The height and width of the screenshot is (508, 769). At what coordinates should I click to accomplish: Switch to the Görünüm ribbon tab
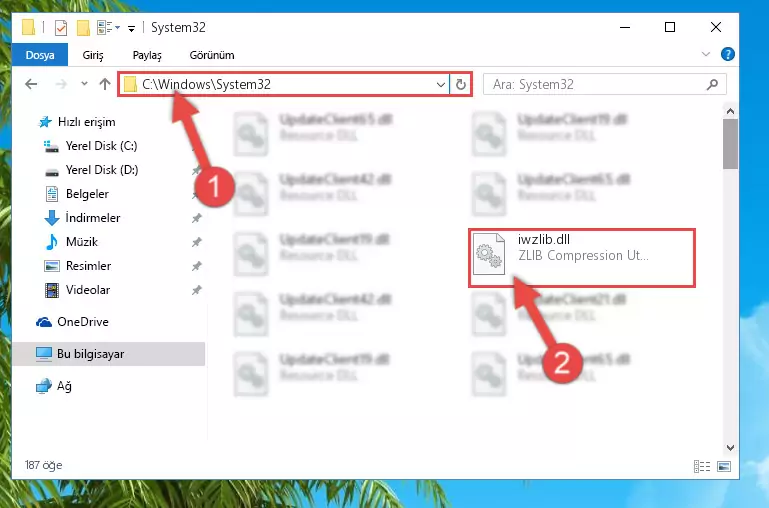tap(212, 55)
